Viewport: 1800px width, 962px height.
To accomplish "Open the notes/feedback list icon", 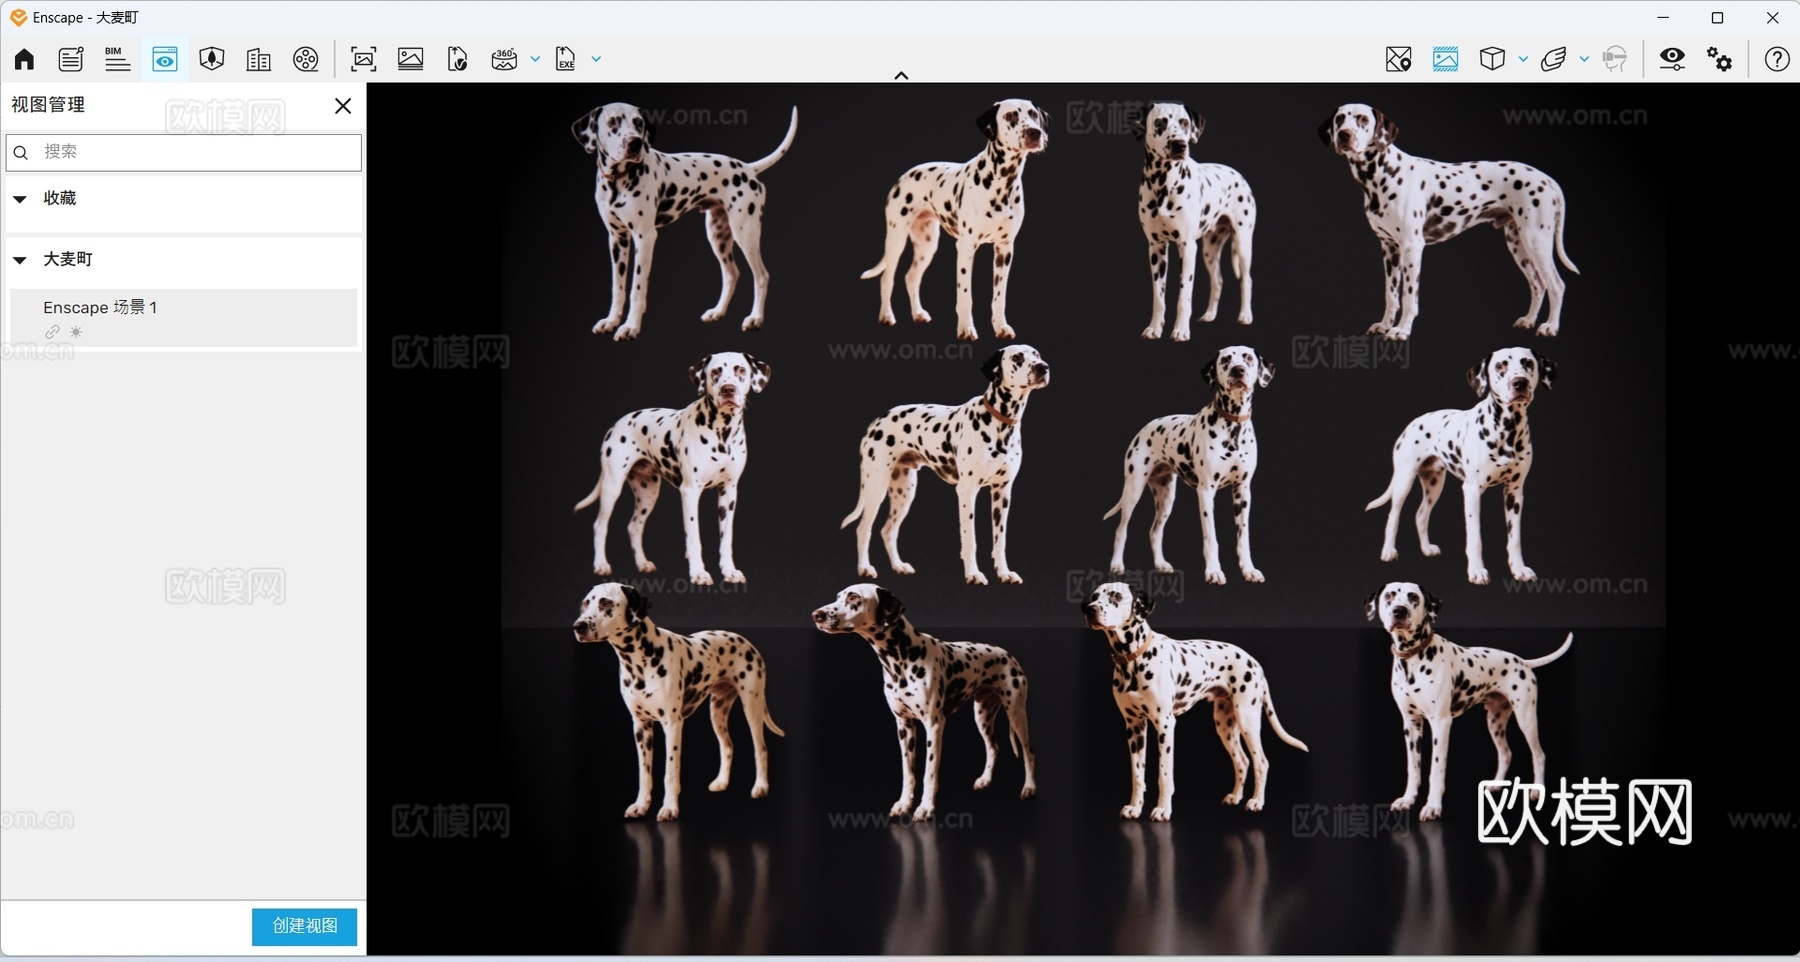I will point(70,59).
